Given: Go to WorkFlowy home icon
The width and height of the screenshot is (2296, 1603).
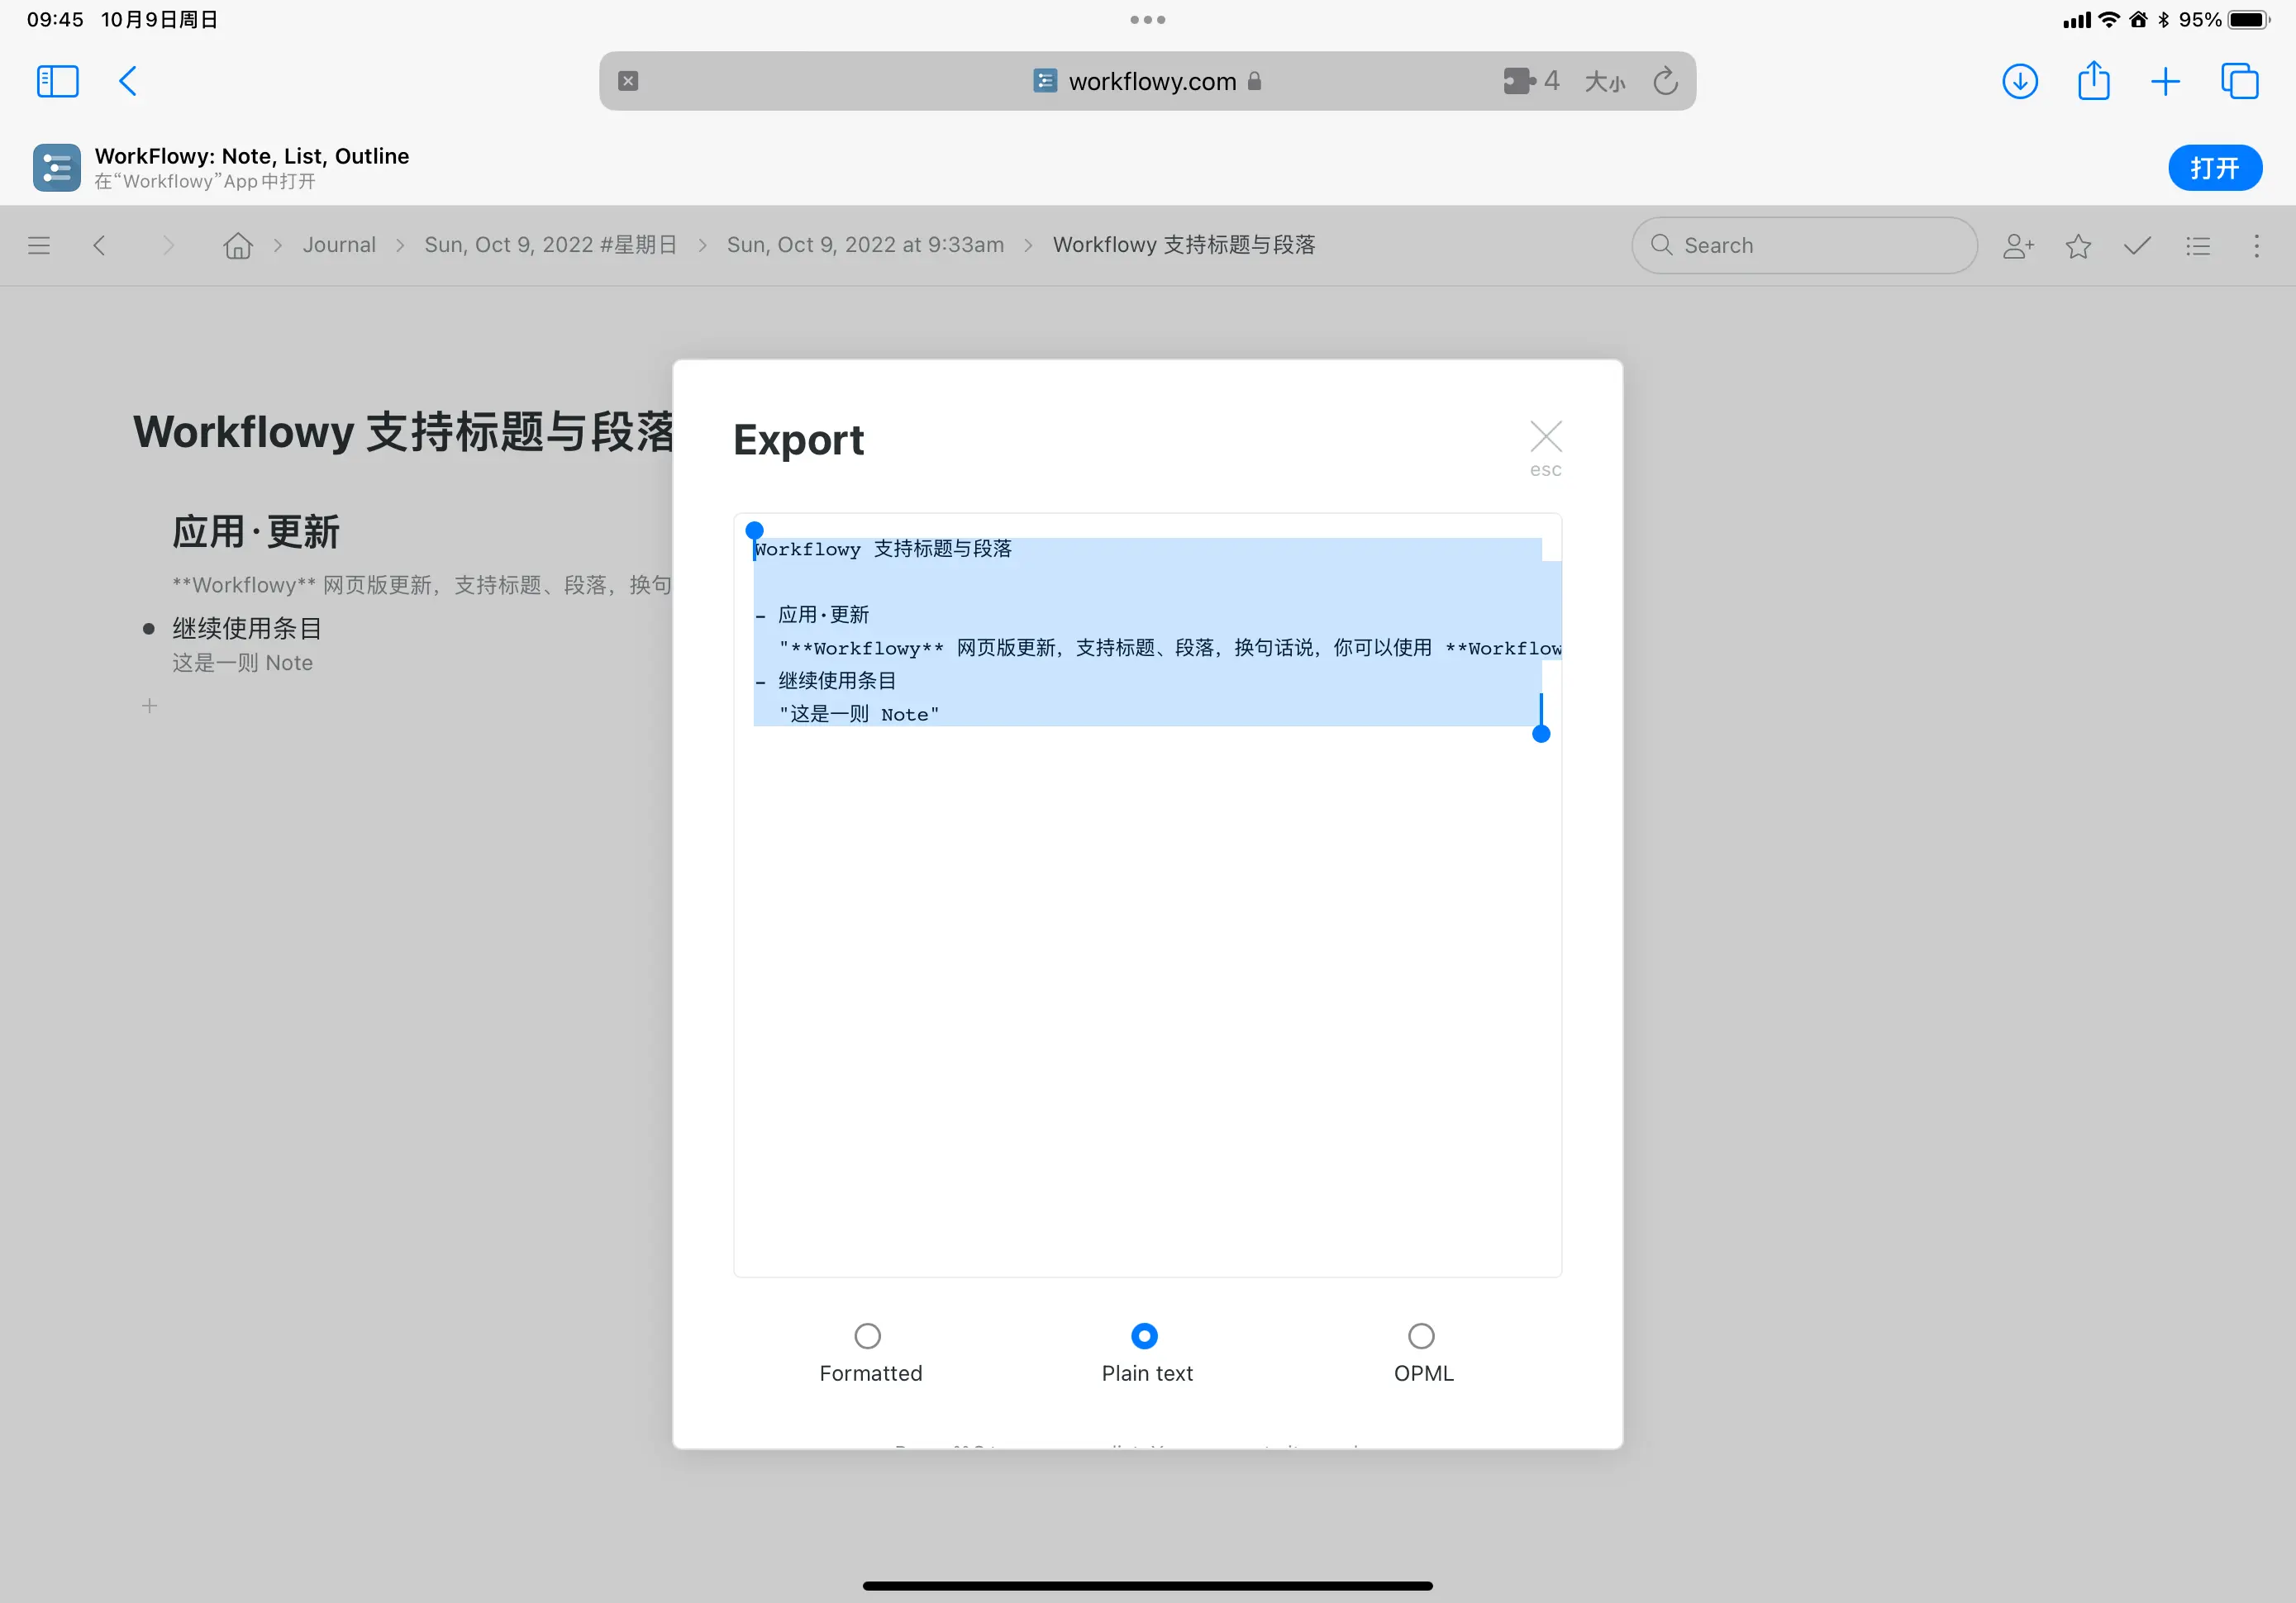Looking at the screenshot, I should click(x=238, y=245).
